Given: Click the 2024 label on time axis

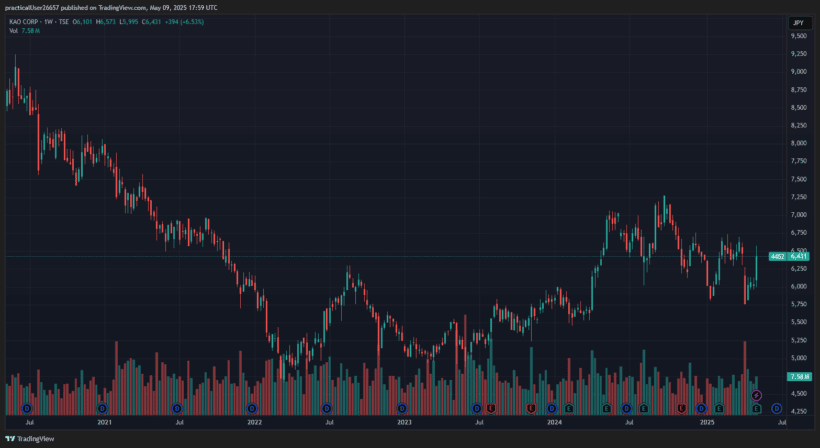Looking at the screenshot, I should [554, 423].
